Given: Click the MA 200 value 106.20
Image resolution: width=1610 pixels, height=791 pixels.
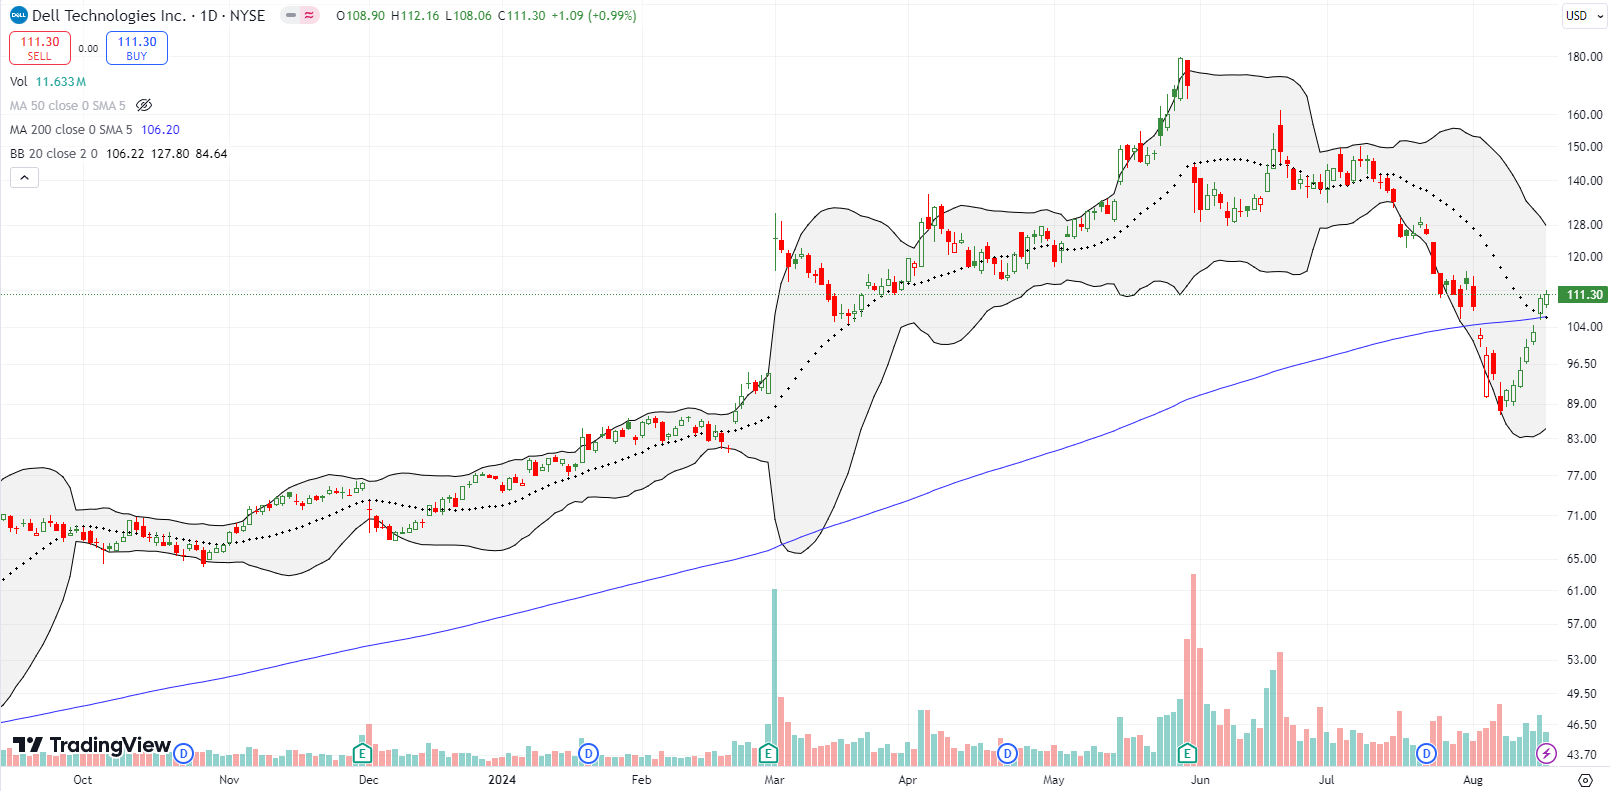Looking at the screenshot, I should (160, 129).
